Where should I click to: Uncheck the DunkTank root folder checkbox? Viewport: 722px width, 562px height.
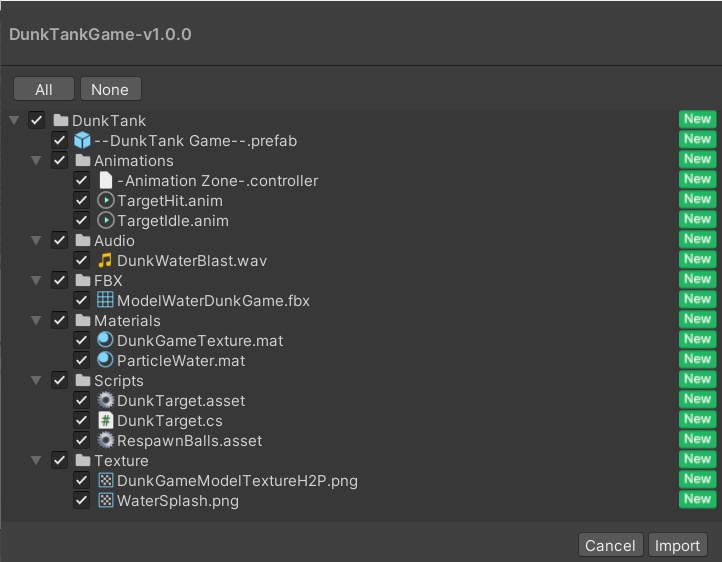tap(36, 120)
